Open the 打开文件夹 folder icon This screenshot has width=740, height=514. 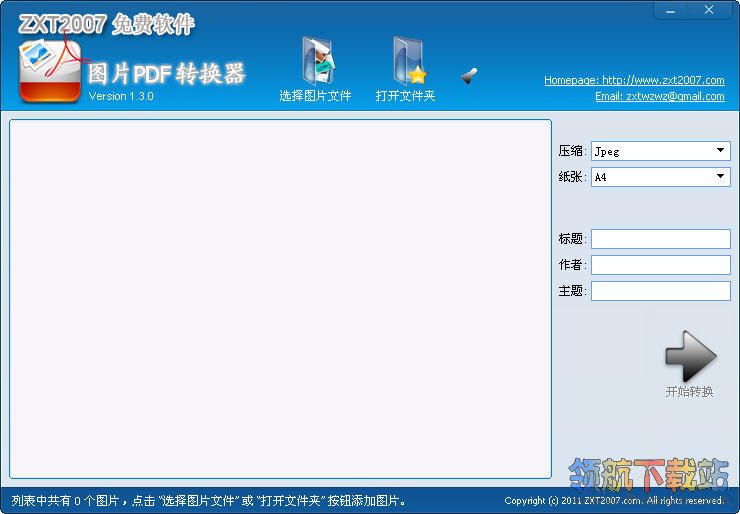[409, 61]
